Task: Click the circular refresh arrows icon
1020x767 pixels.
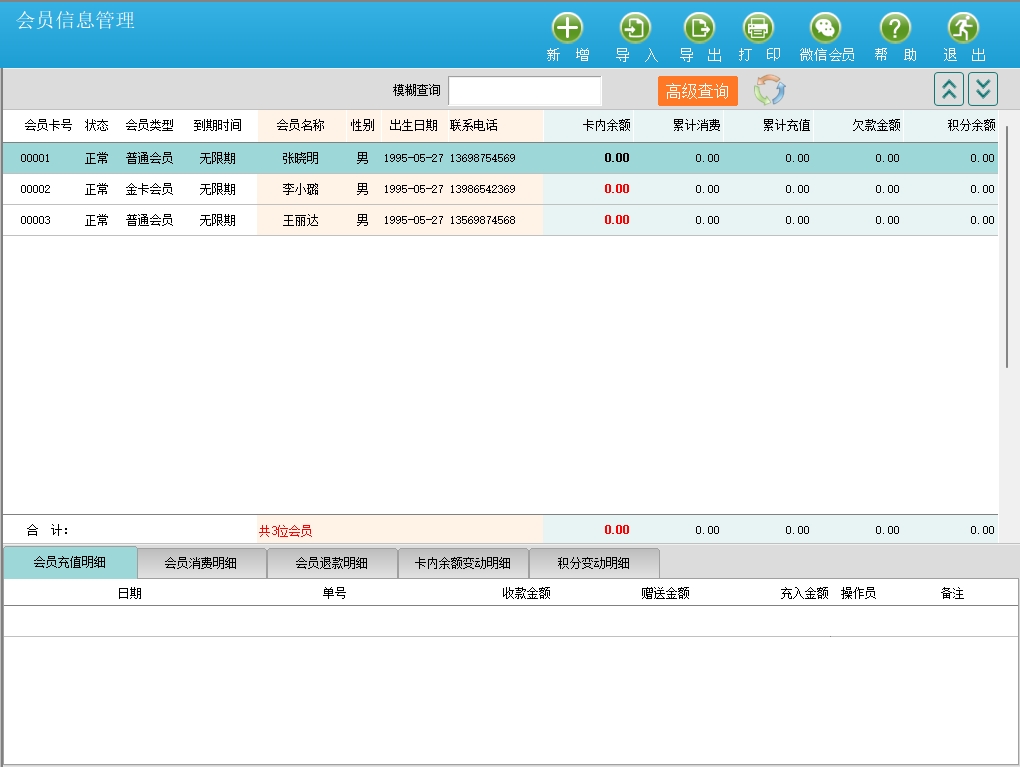Action: pyautogui.click(x=769, y=90)
